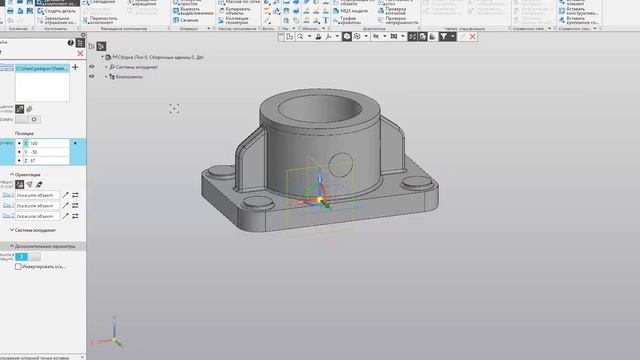The width and height of the screenshot is (640, 360).
Task: Collapse the 'Ориентация' section
Action: (x=12, y=174)
